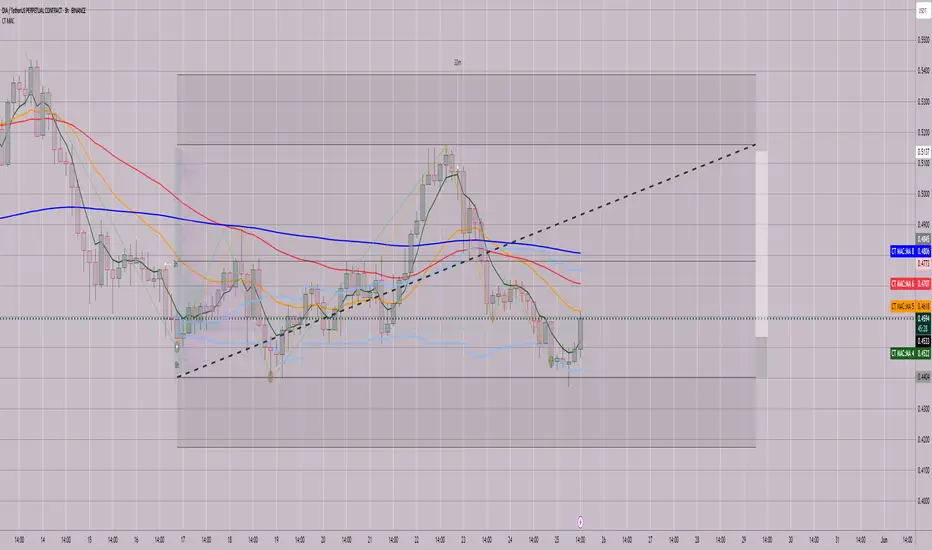This screenshot has height=550, width=932.
Task: Click the 0.4200 price axis value
Action: click(923, 439)
